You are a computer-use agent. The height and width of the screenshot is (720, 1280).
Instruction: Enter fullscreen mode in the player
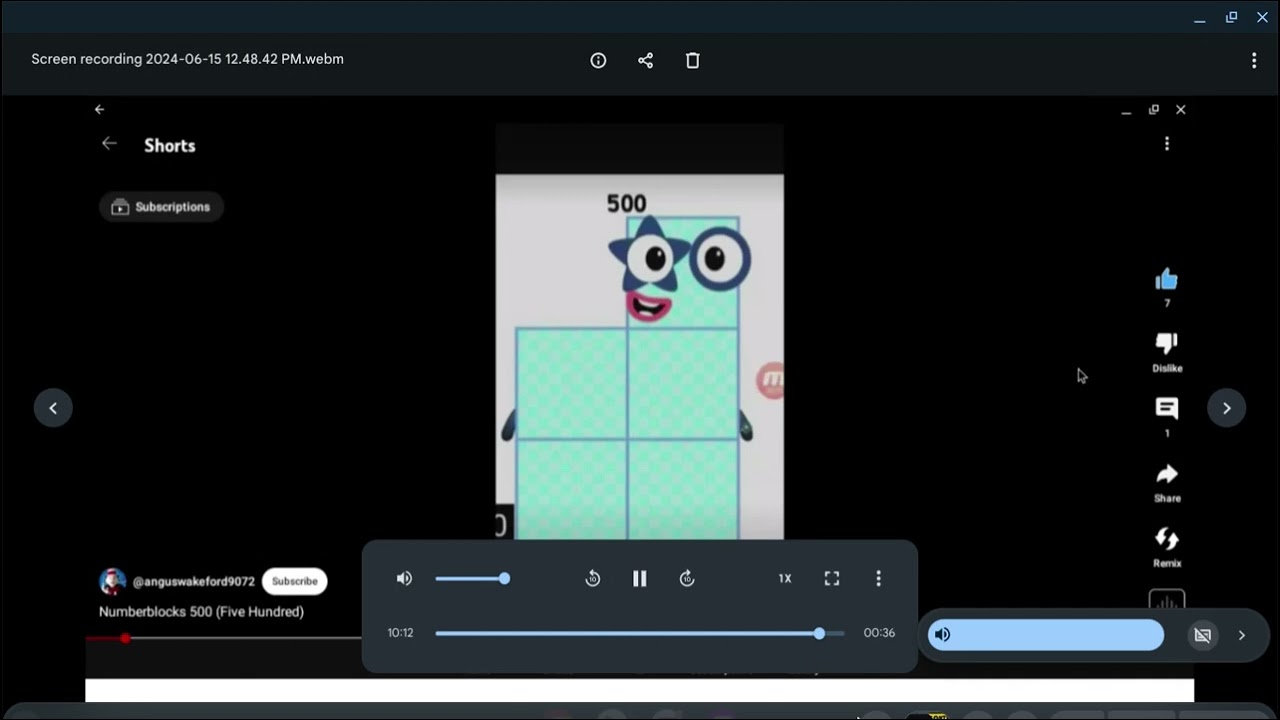click(x=831, y=578)
